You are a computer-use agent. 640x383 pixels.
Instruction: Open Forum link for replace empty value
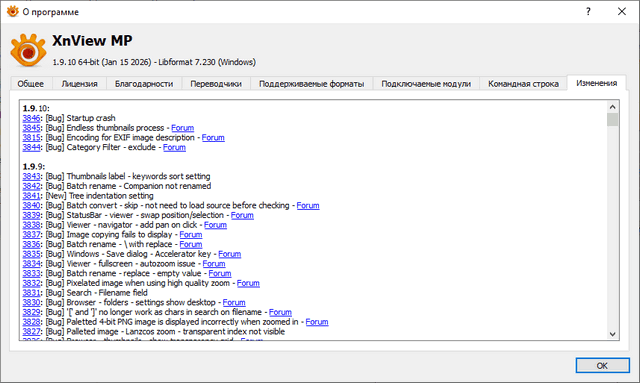point(220,274)
